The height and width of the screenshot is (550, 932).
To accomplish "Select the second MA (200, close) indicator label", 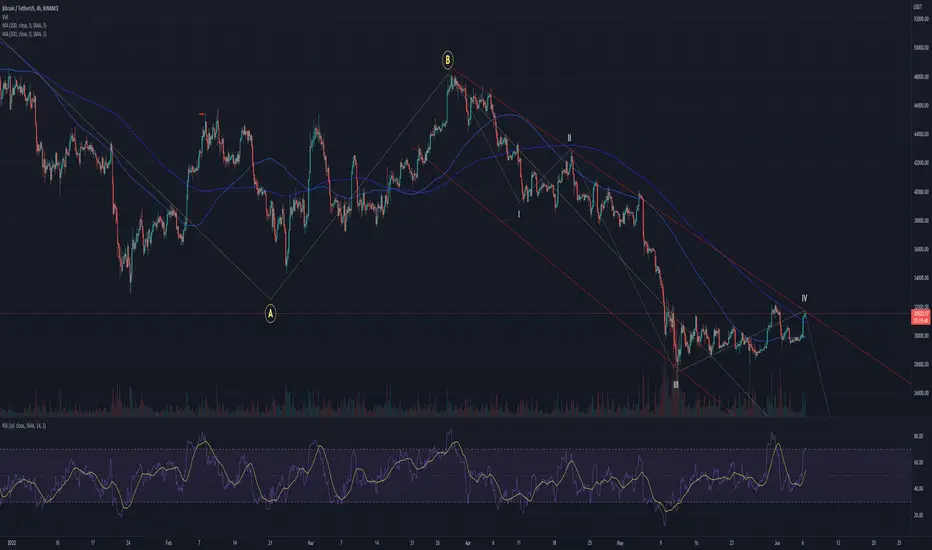I will 24,34.
